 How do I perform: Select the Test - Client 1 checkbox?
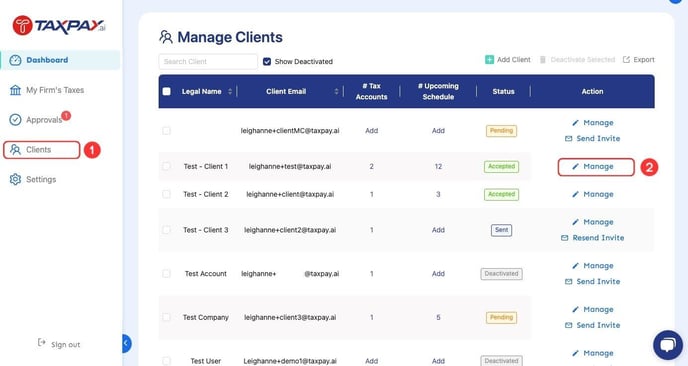point(166,166)
